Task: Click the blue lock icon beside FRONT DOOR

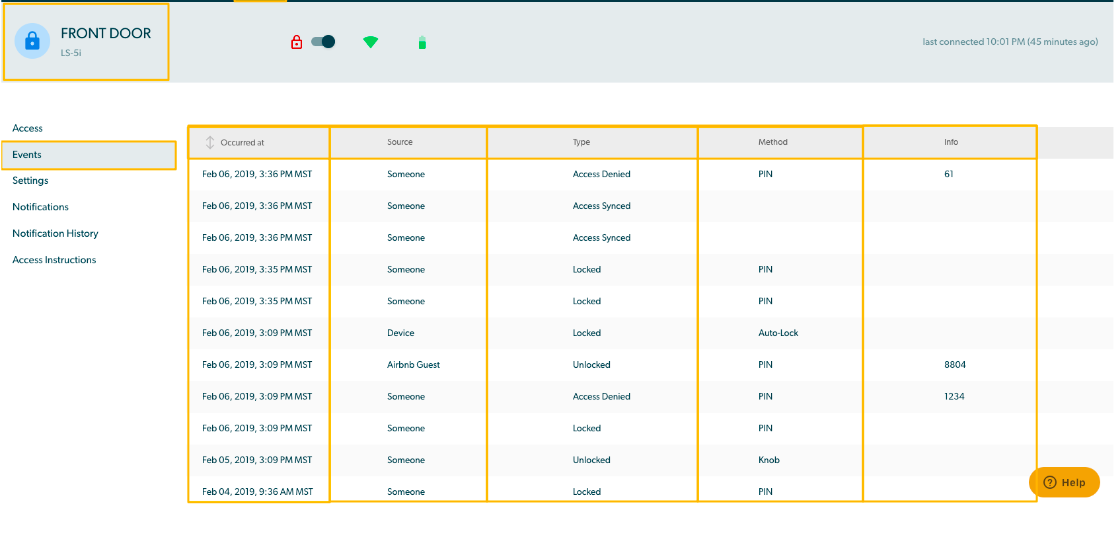Action: (x=33, y=41)
